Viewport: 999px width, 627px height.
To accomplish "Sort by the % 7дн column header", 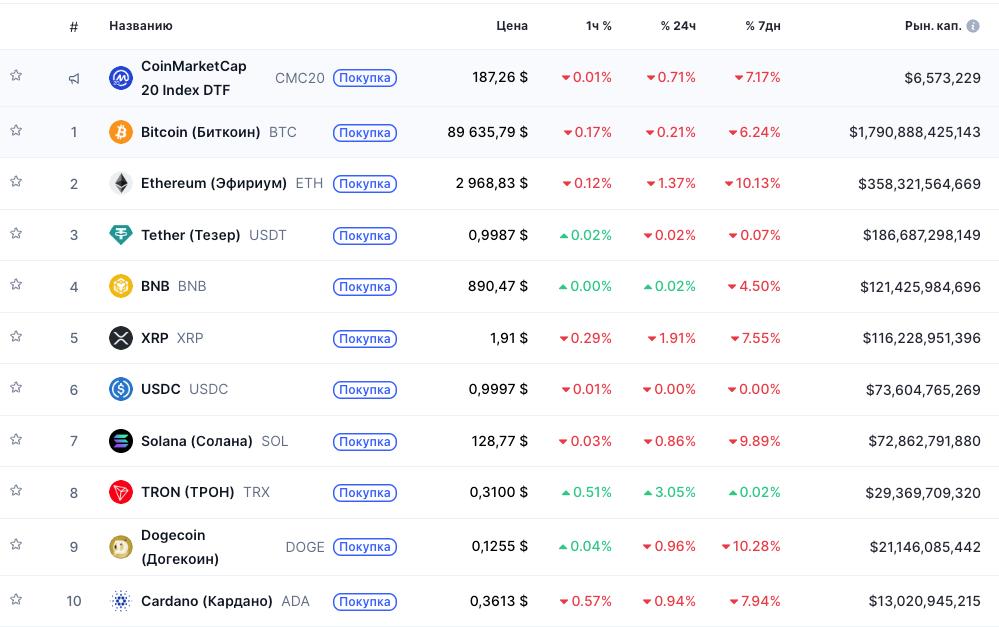I will pos(762,26).
